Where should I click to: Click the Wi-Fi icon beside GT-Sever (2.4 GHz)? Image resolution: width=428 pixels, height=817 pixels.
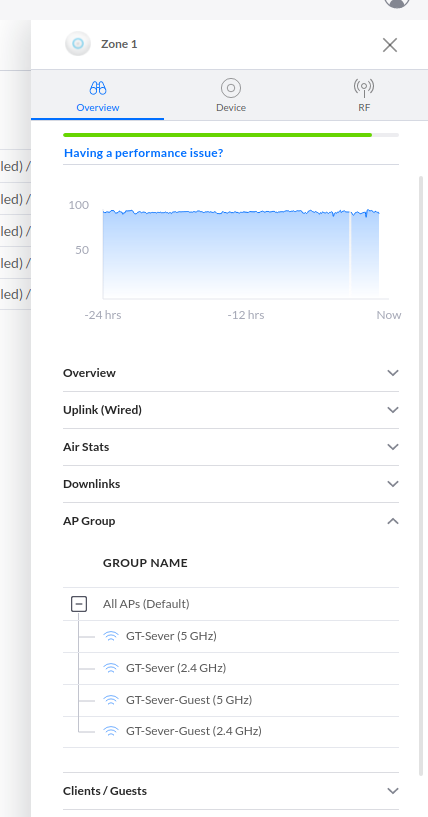pos(110,668)
